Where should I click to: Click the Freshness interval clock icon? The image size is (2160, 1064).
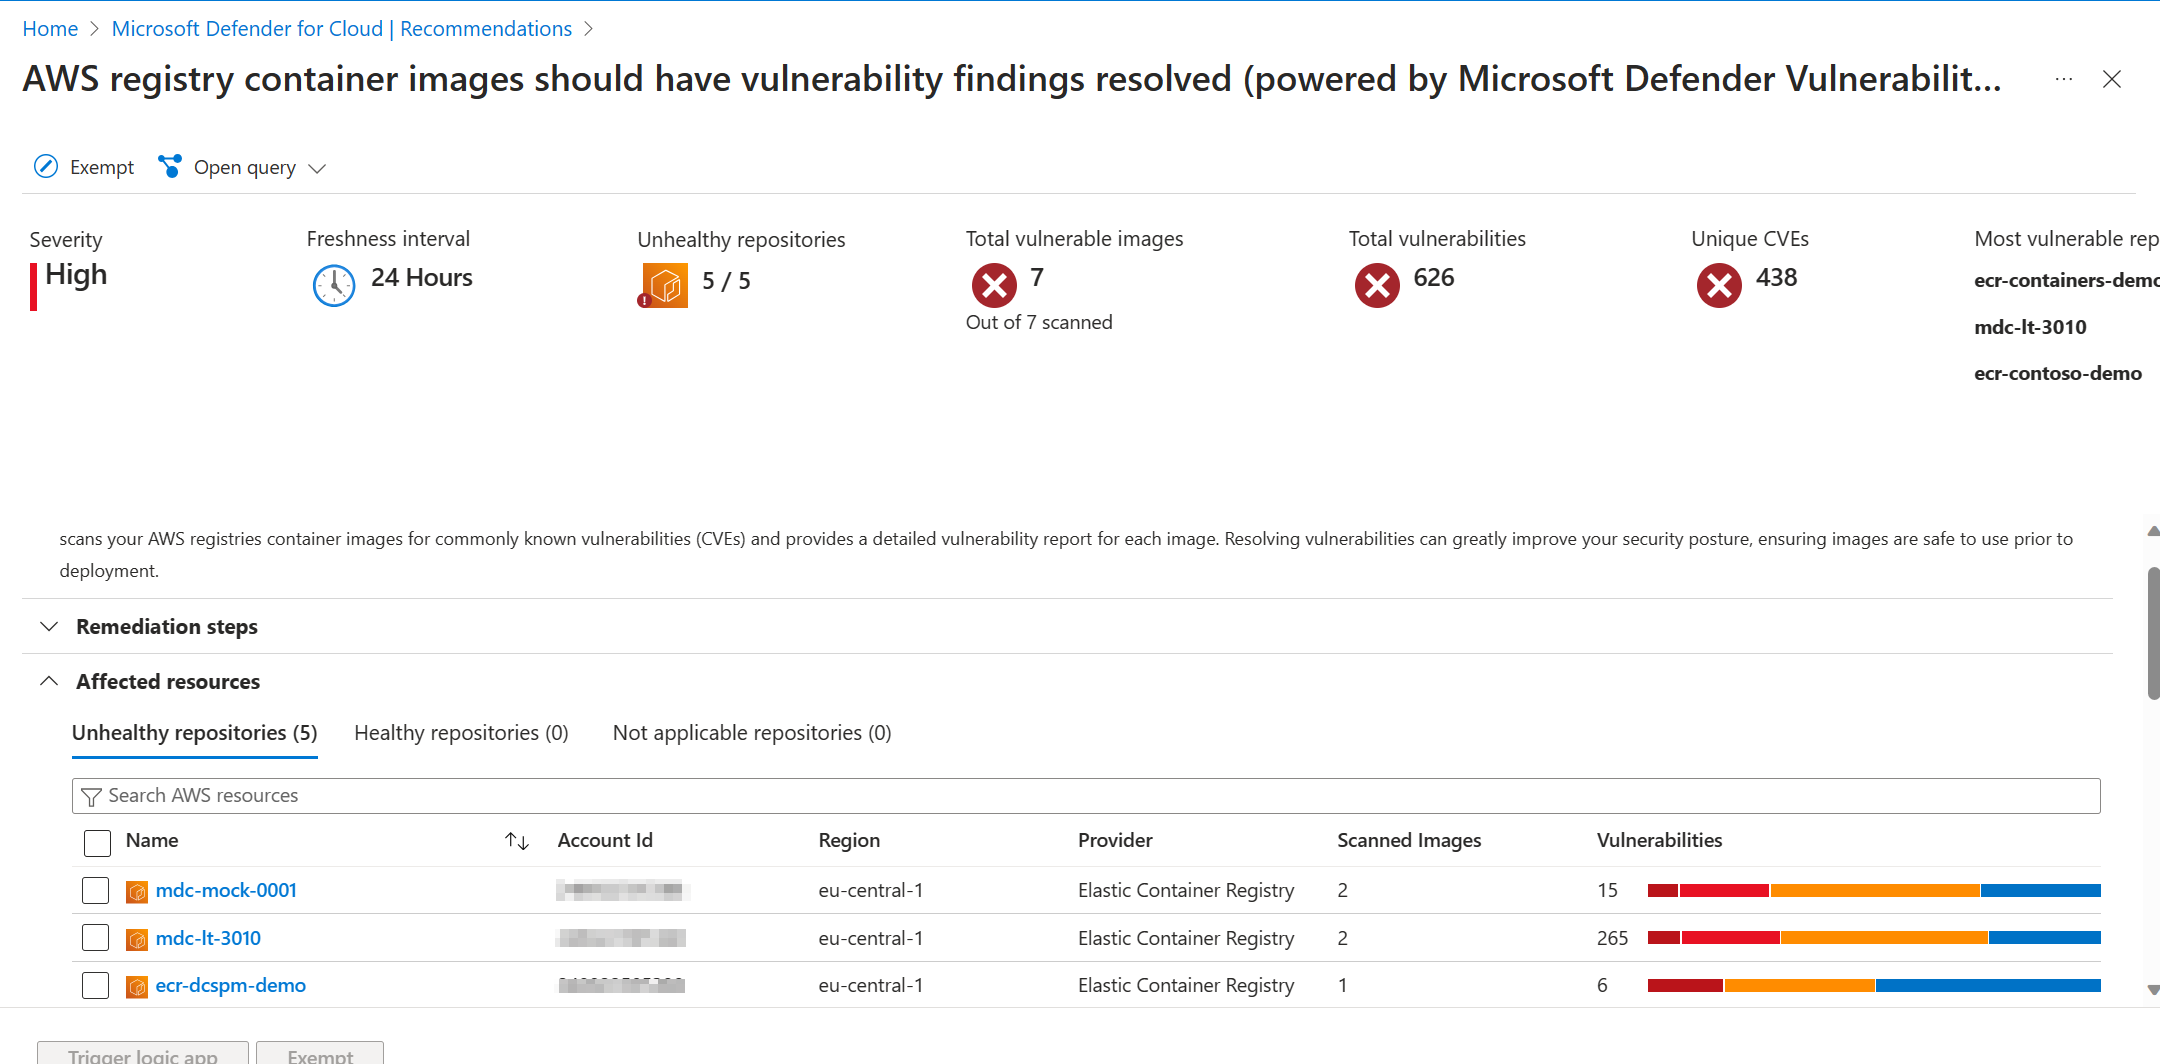tap(334, 286)
